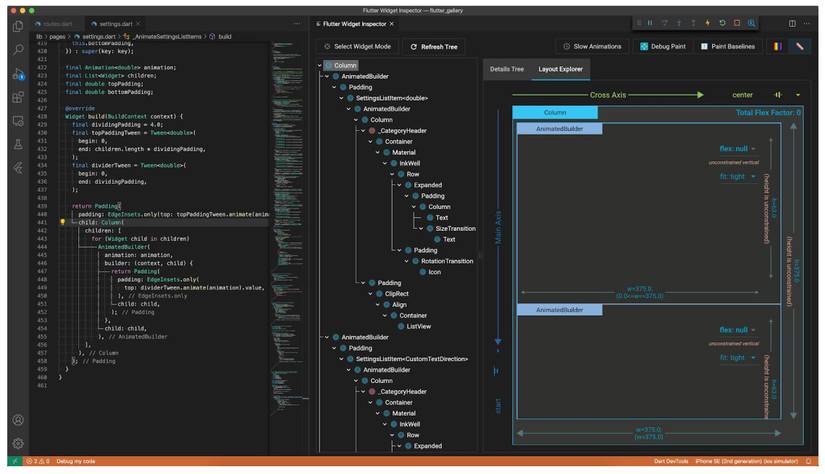Click the hot reload lightning bolt icon
Screen dimensions: 825x474
pyautogui.click(x=708, y=23)
